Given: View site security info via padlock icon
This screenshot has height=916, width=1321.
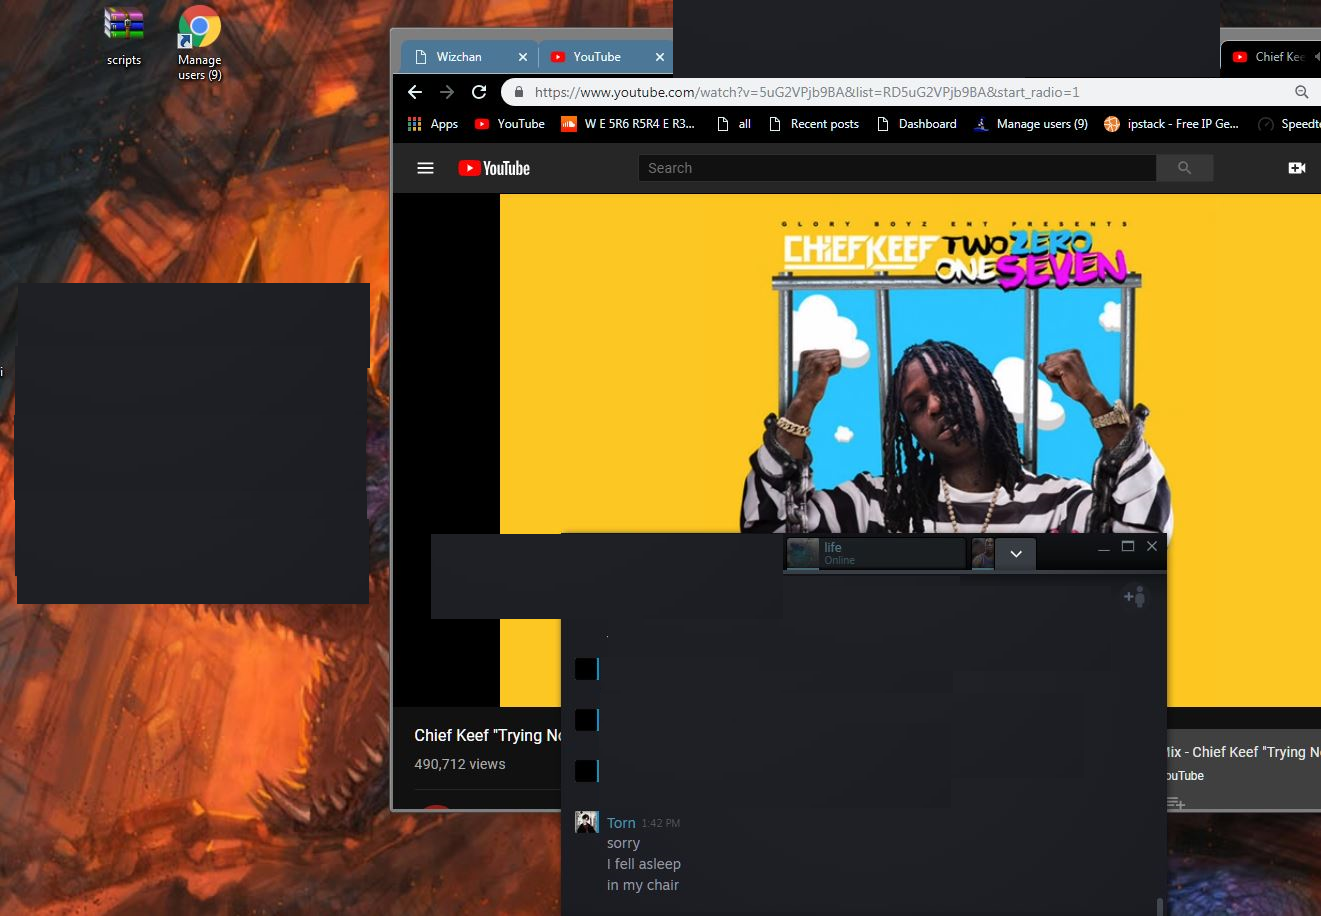Looking at the screenshot, I should point(518,92).
